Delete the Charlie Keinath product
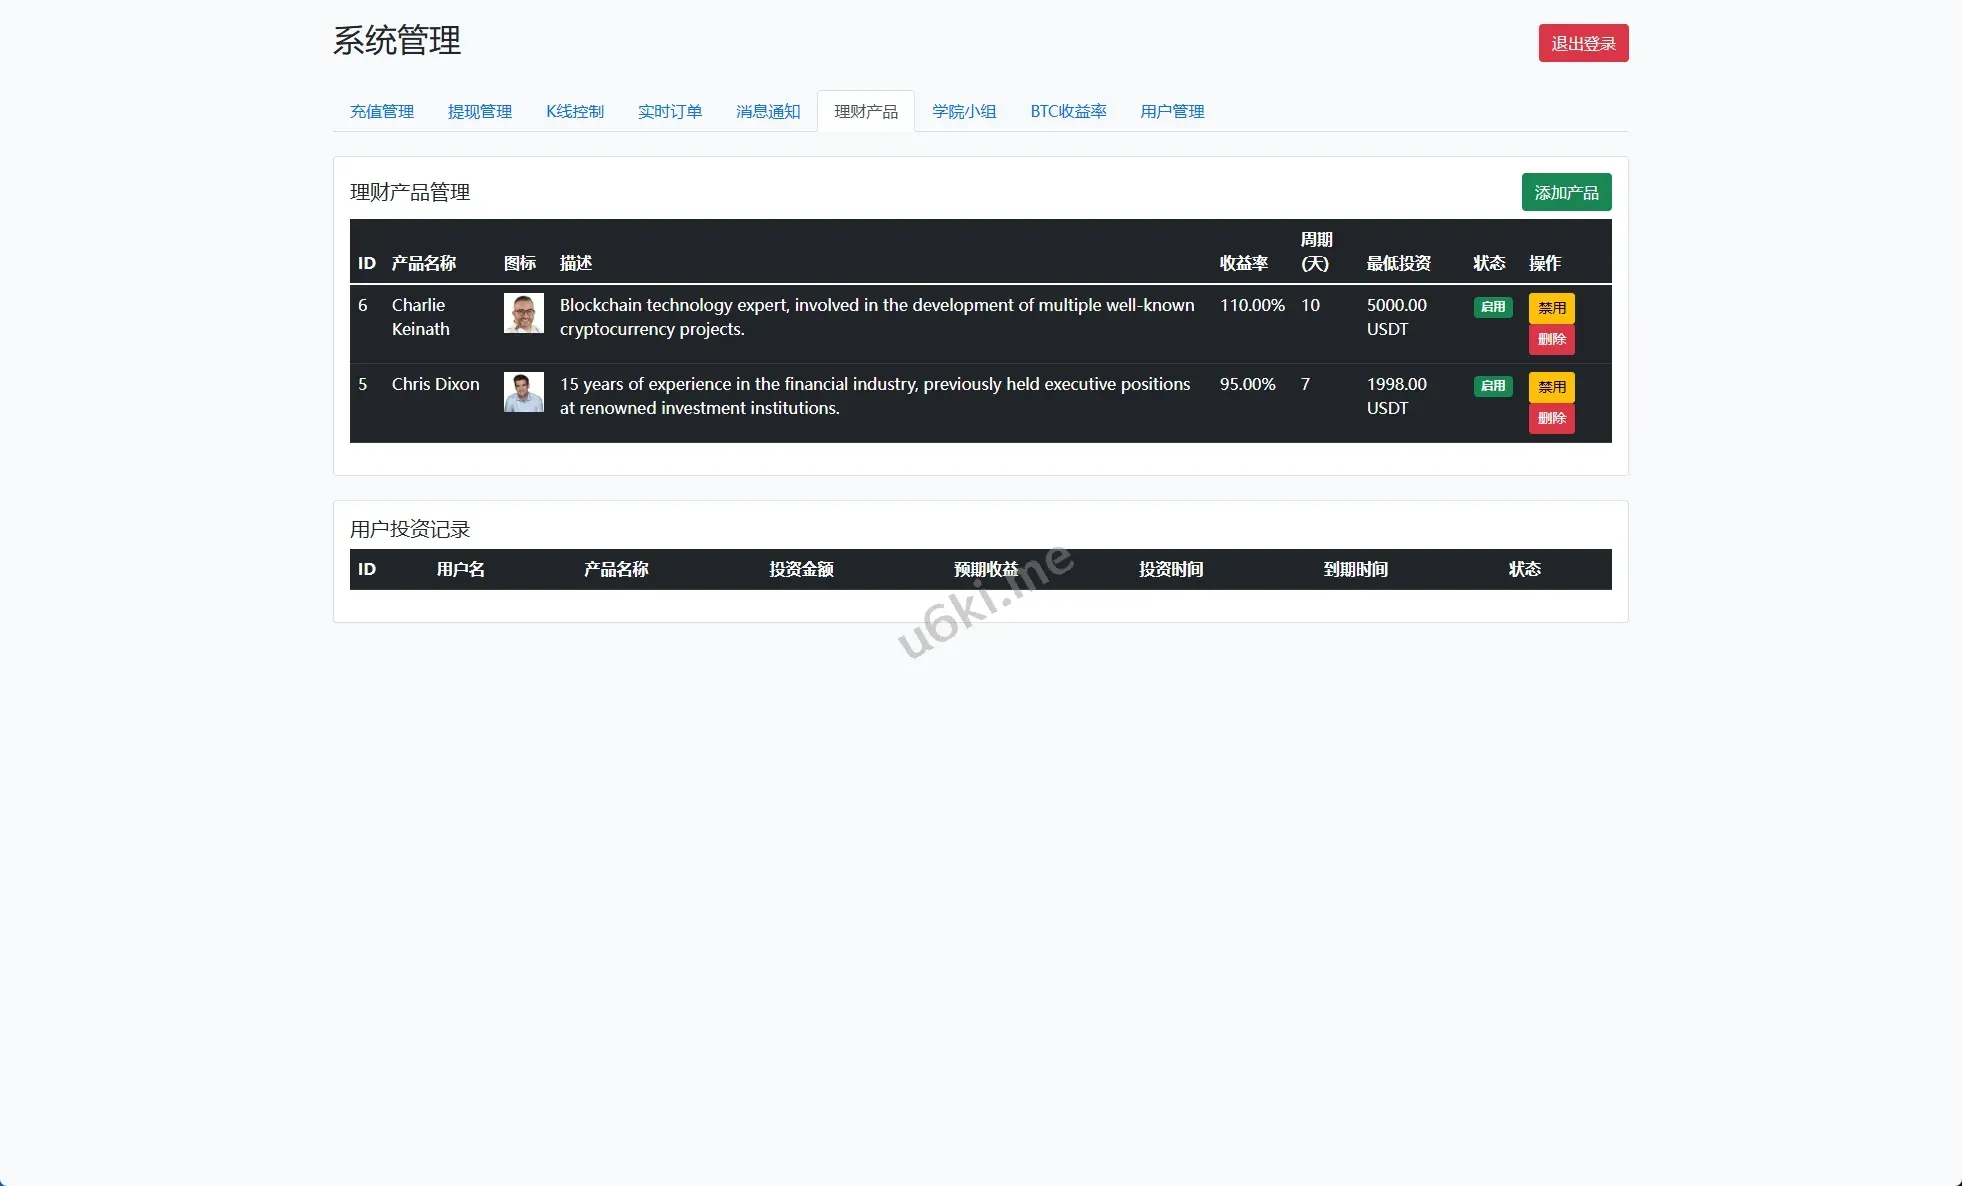Image resolution: width=1962 pixels, height=1186 pixels. [x=1551, y=339]
